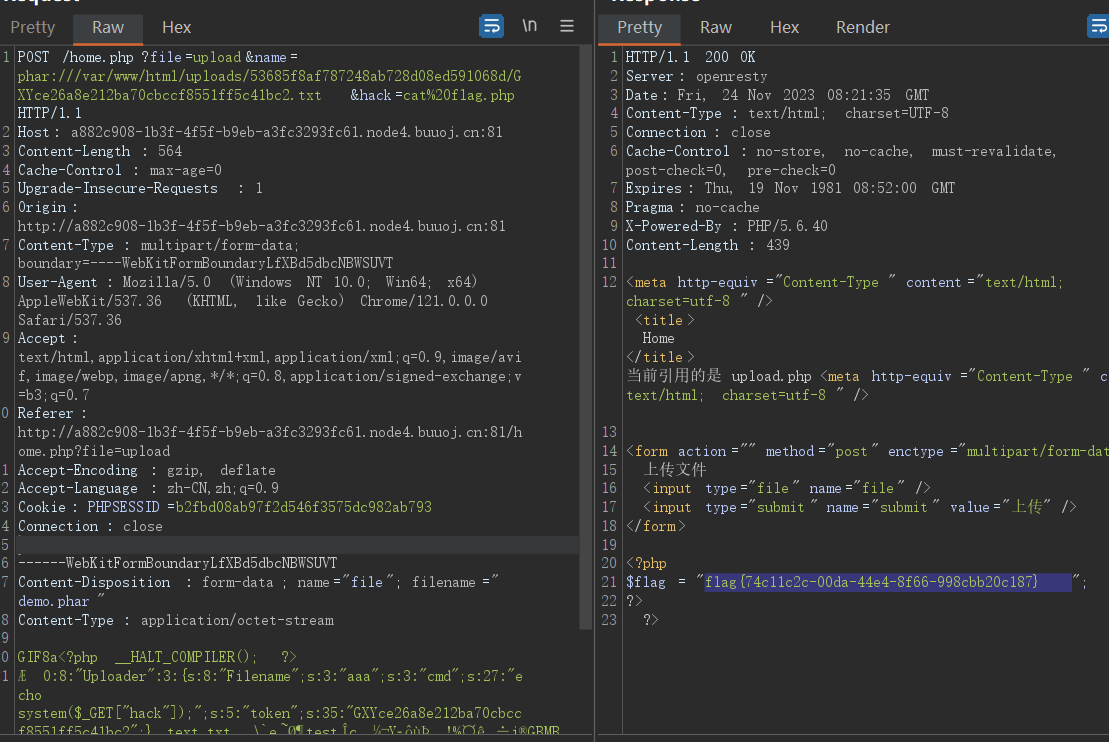
Task: Click the <?php line in response
Action: tap(646, 564)
